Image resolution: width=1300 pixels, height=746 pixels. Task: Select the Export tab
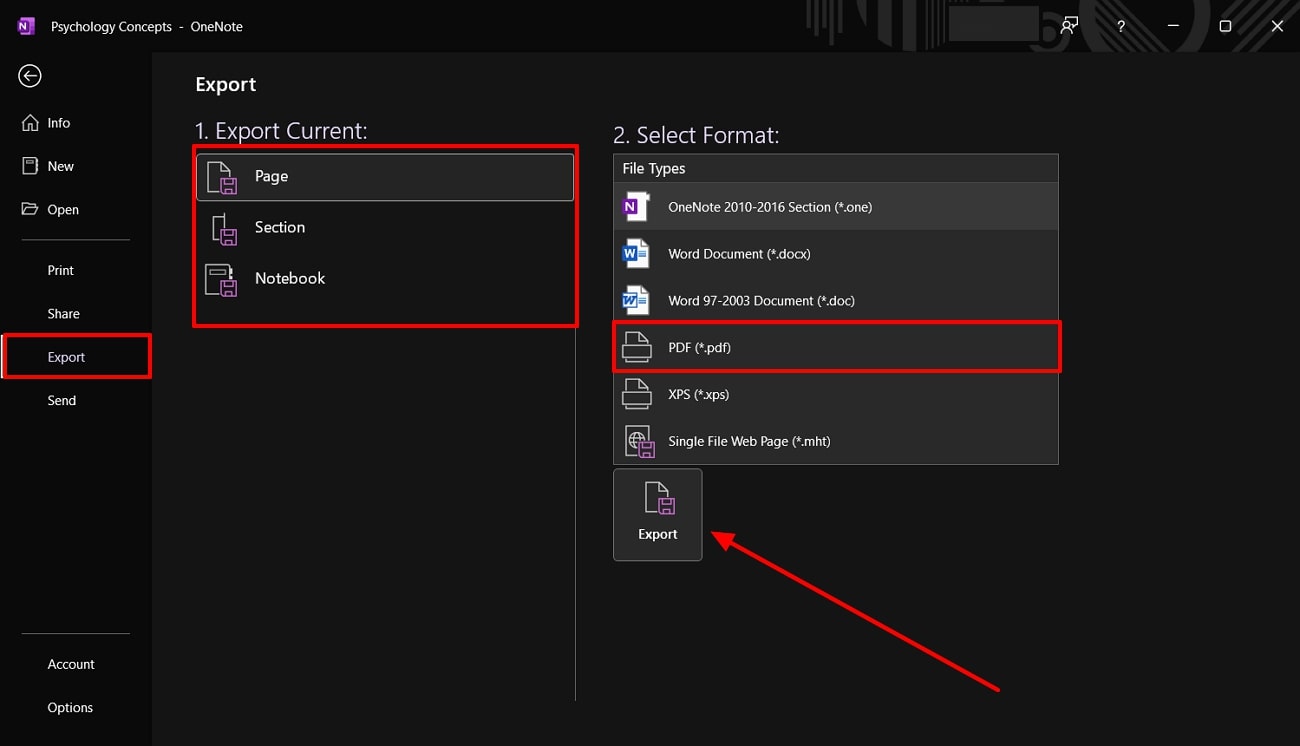point(76,357)
